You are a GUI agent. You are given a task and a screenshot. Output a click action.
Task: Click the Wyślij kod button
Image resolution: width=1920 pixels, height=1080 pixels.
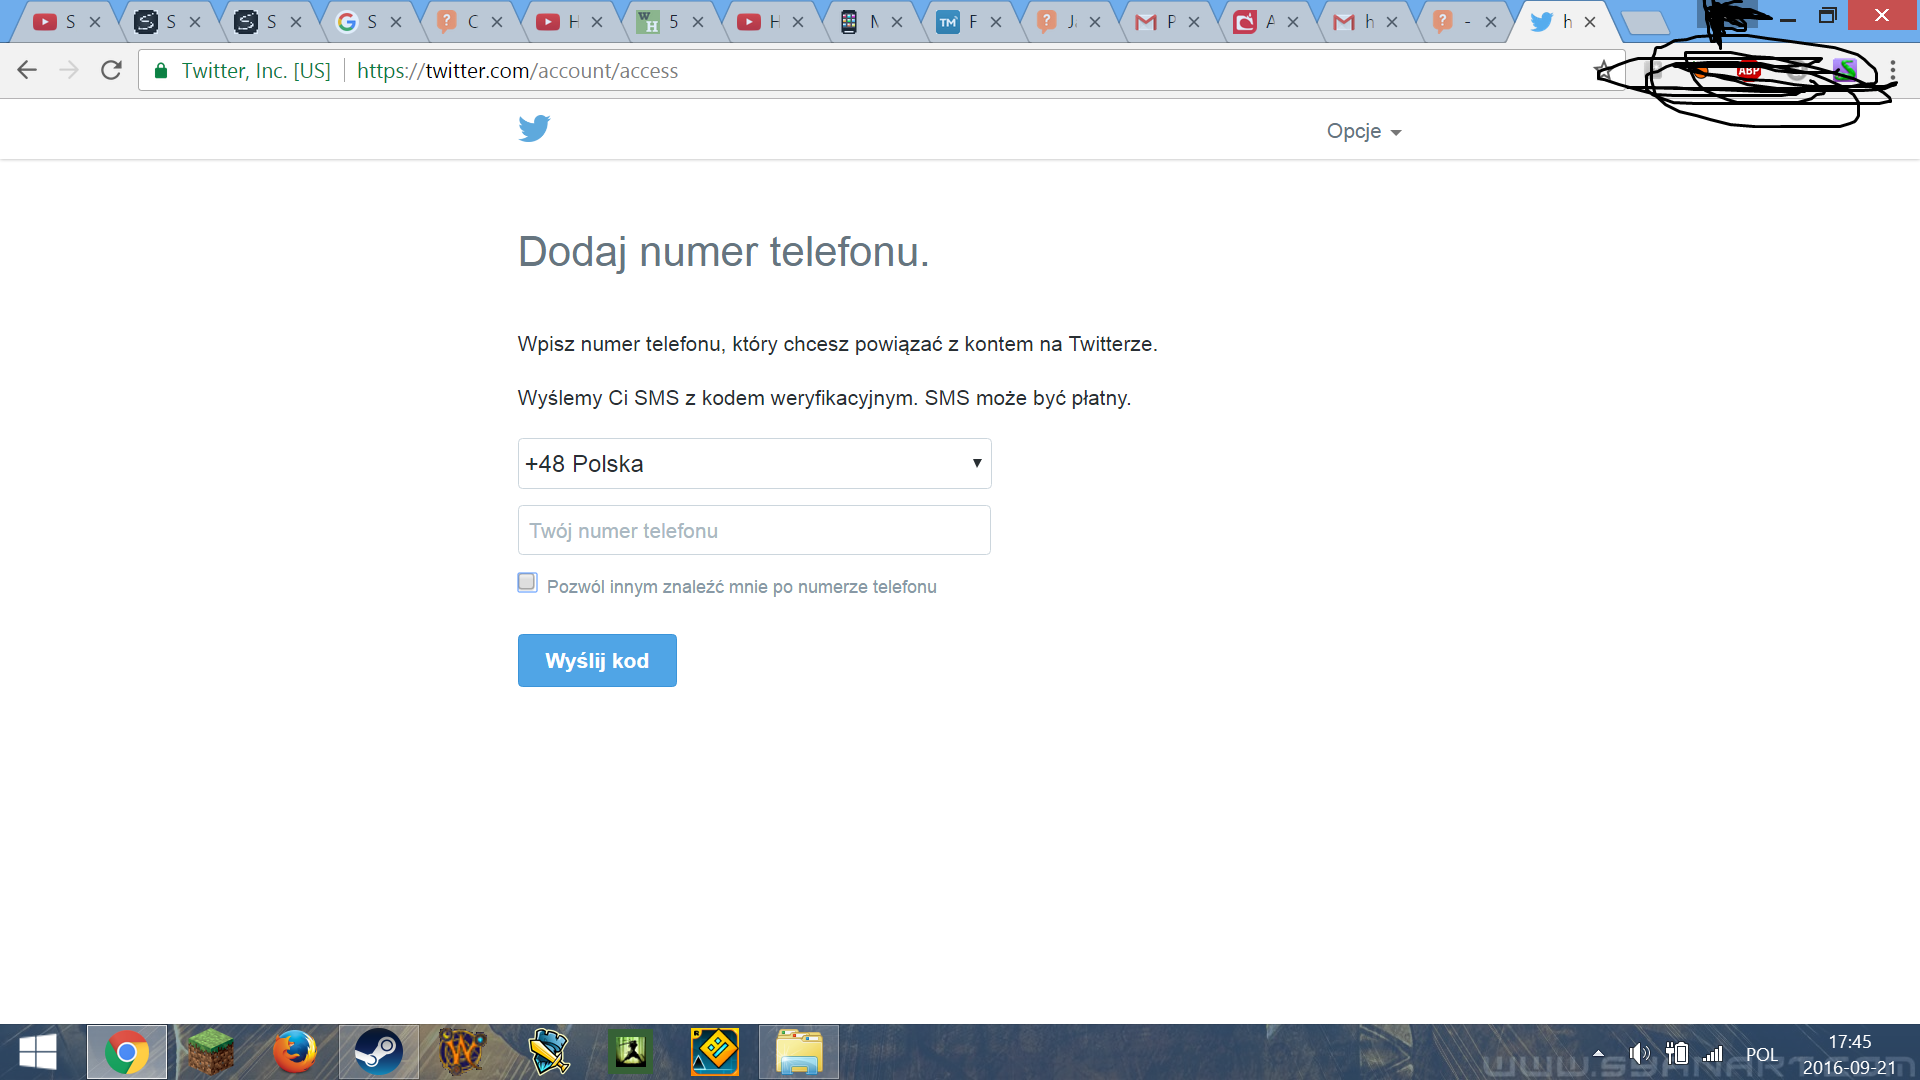click(597, 661)
